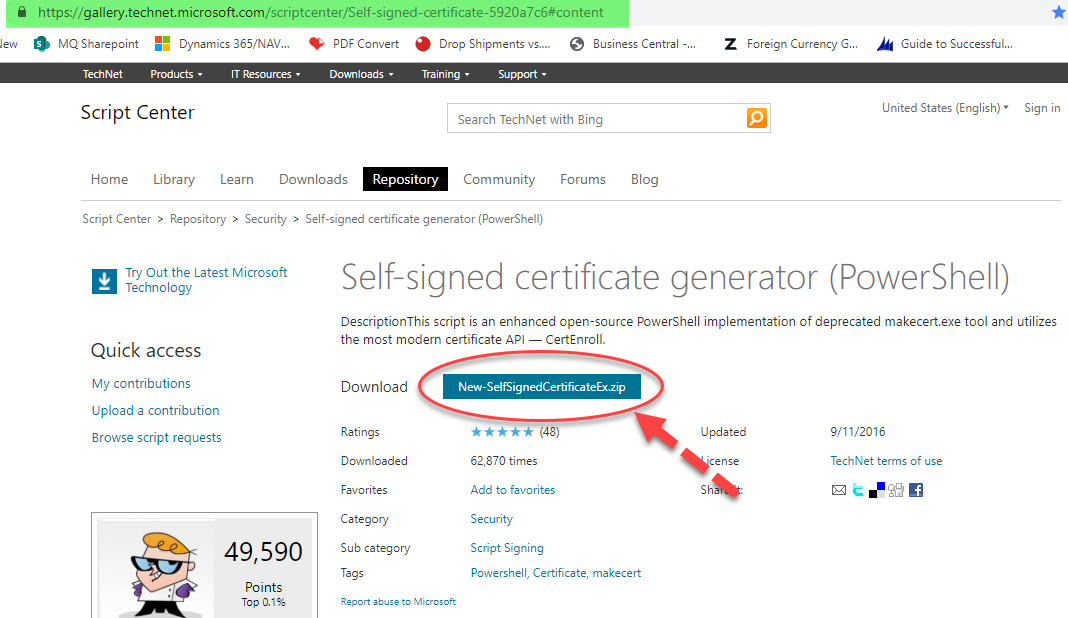Click Sign in link

point(1042,108)
